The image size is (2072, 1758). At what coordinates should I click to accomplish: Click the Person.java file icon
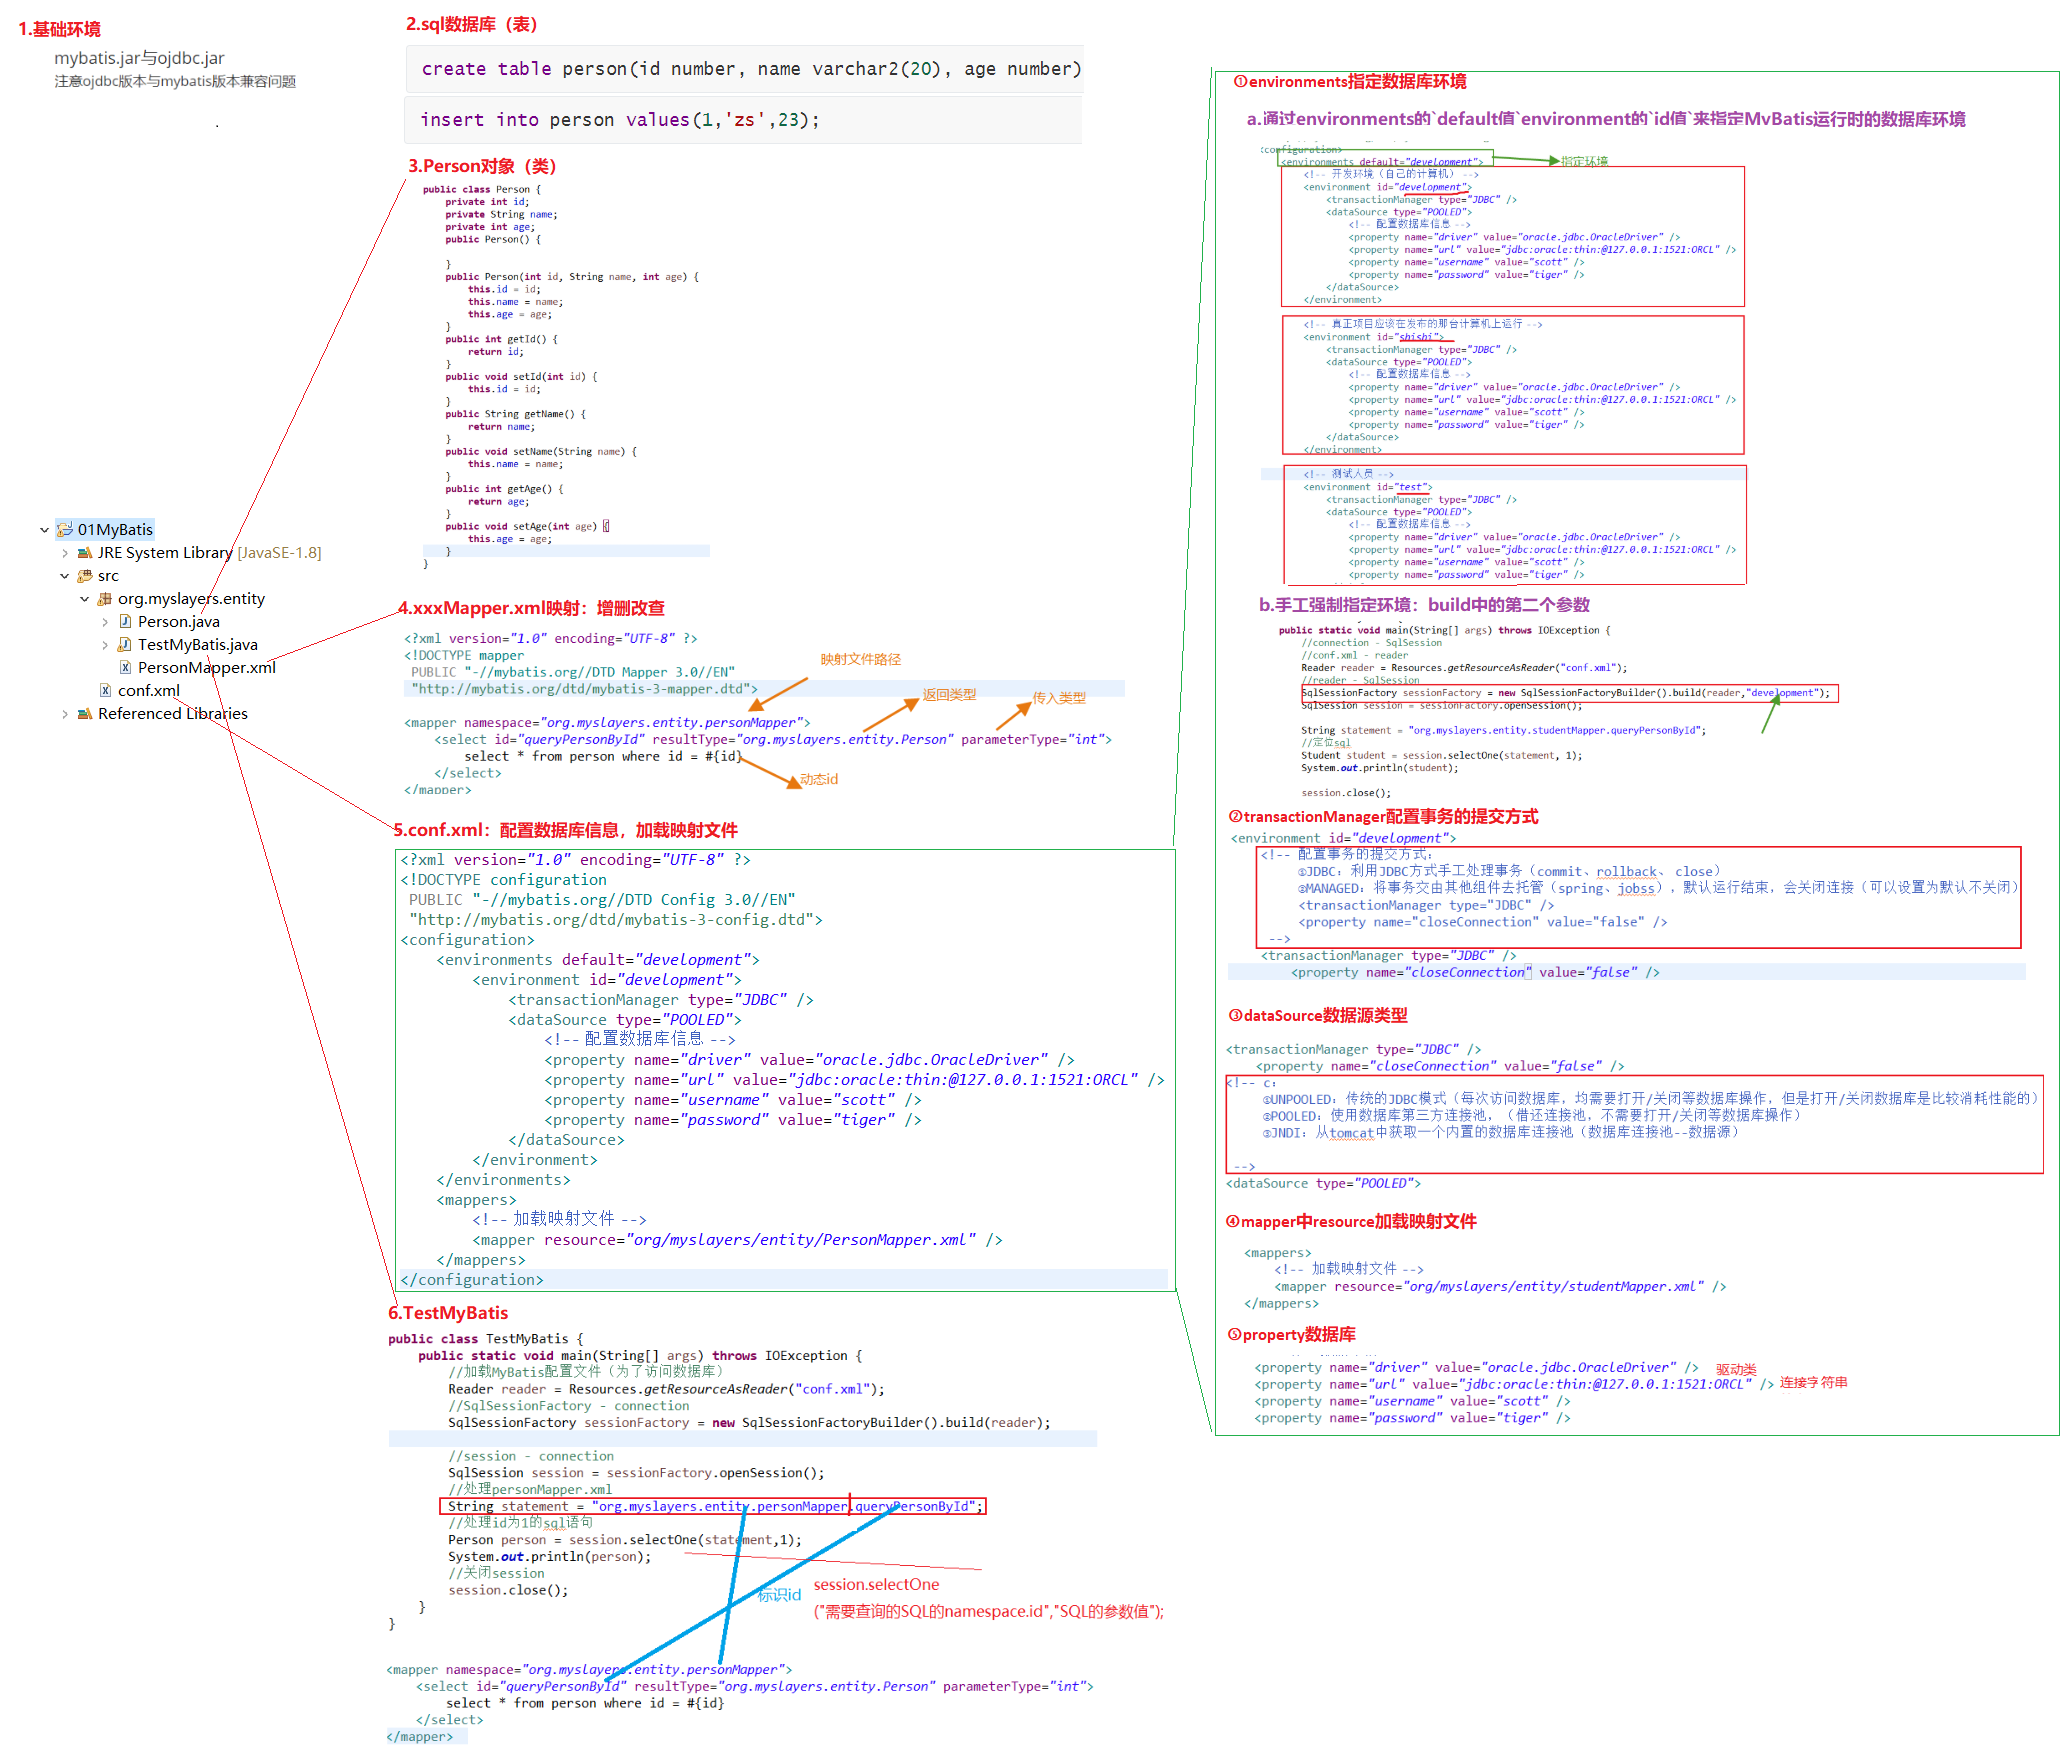[125, 622]
